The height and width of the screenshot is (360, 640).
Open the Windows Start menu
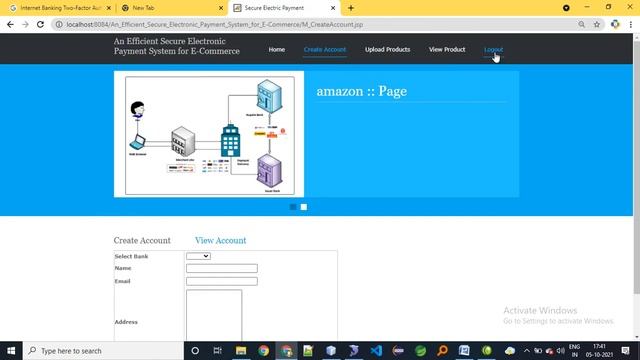click(11, 351)
